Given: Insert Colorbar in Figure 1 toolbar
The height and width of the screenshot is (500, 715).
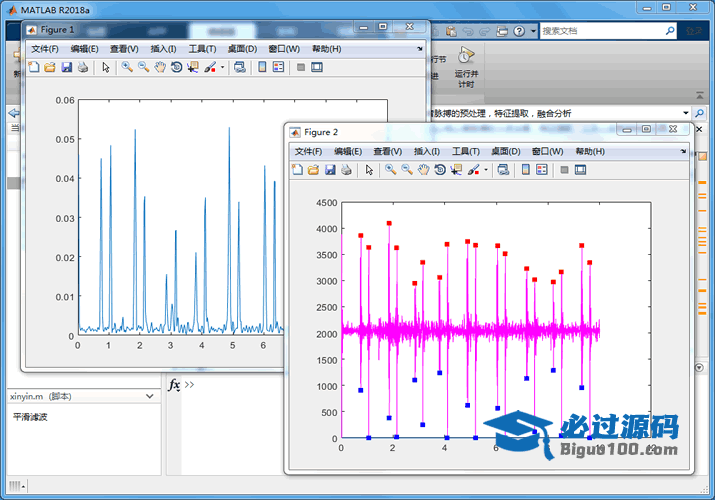Looking at the screenshot, I should [x=262, y=67].
